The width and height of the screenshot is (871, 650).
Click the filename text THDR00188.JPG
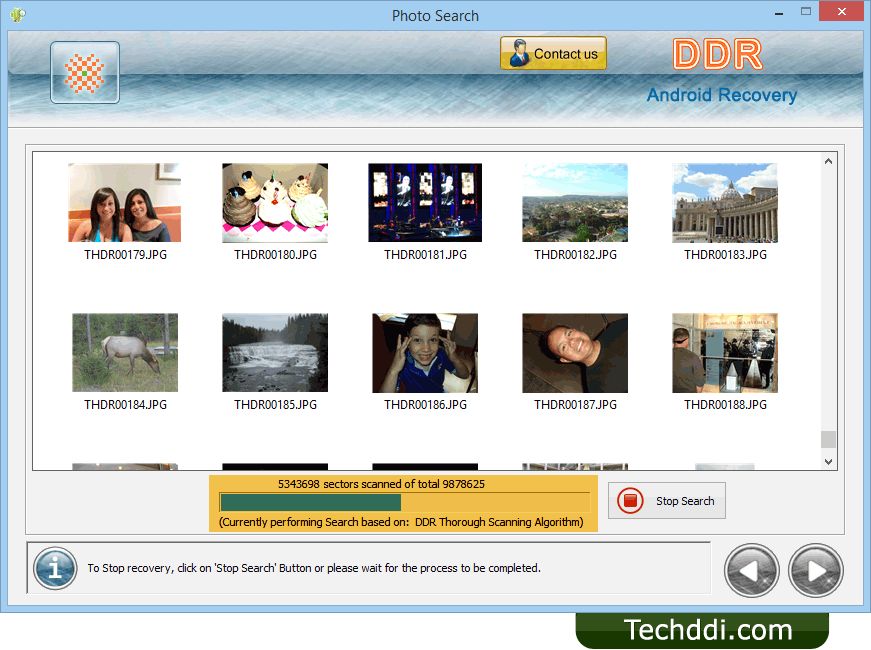[725, 404]
